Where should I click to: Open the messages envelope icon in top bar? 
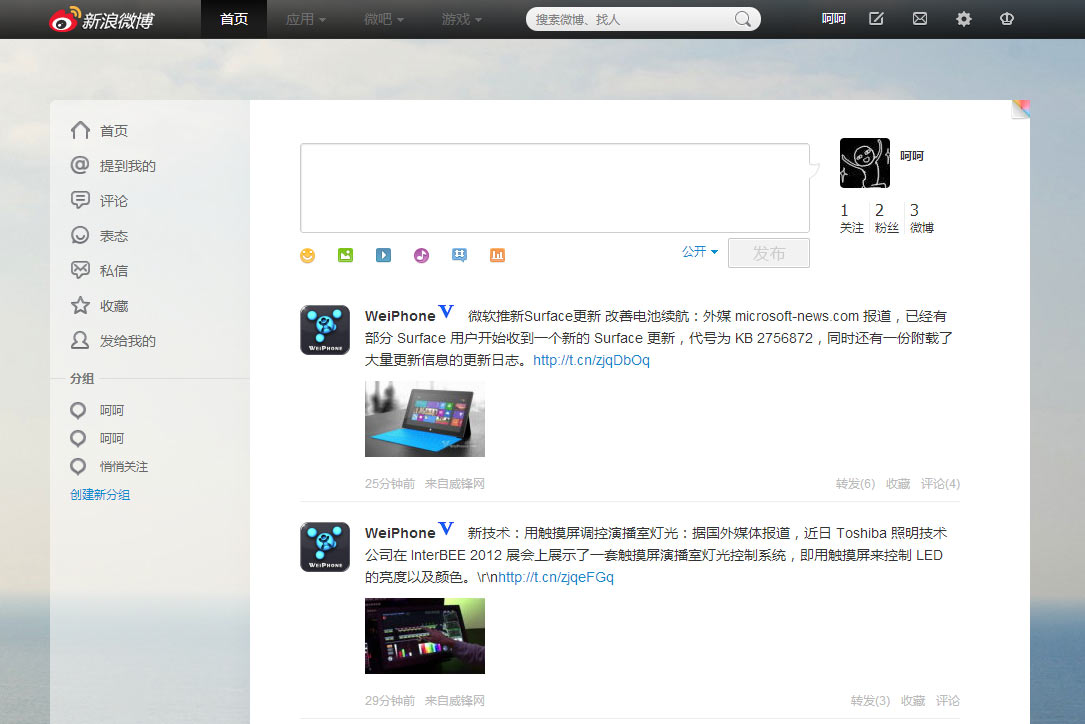[x=920, y=19]
